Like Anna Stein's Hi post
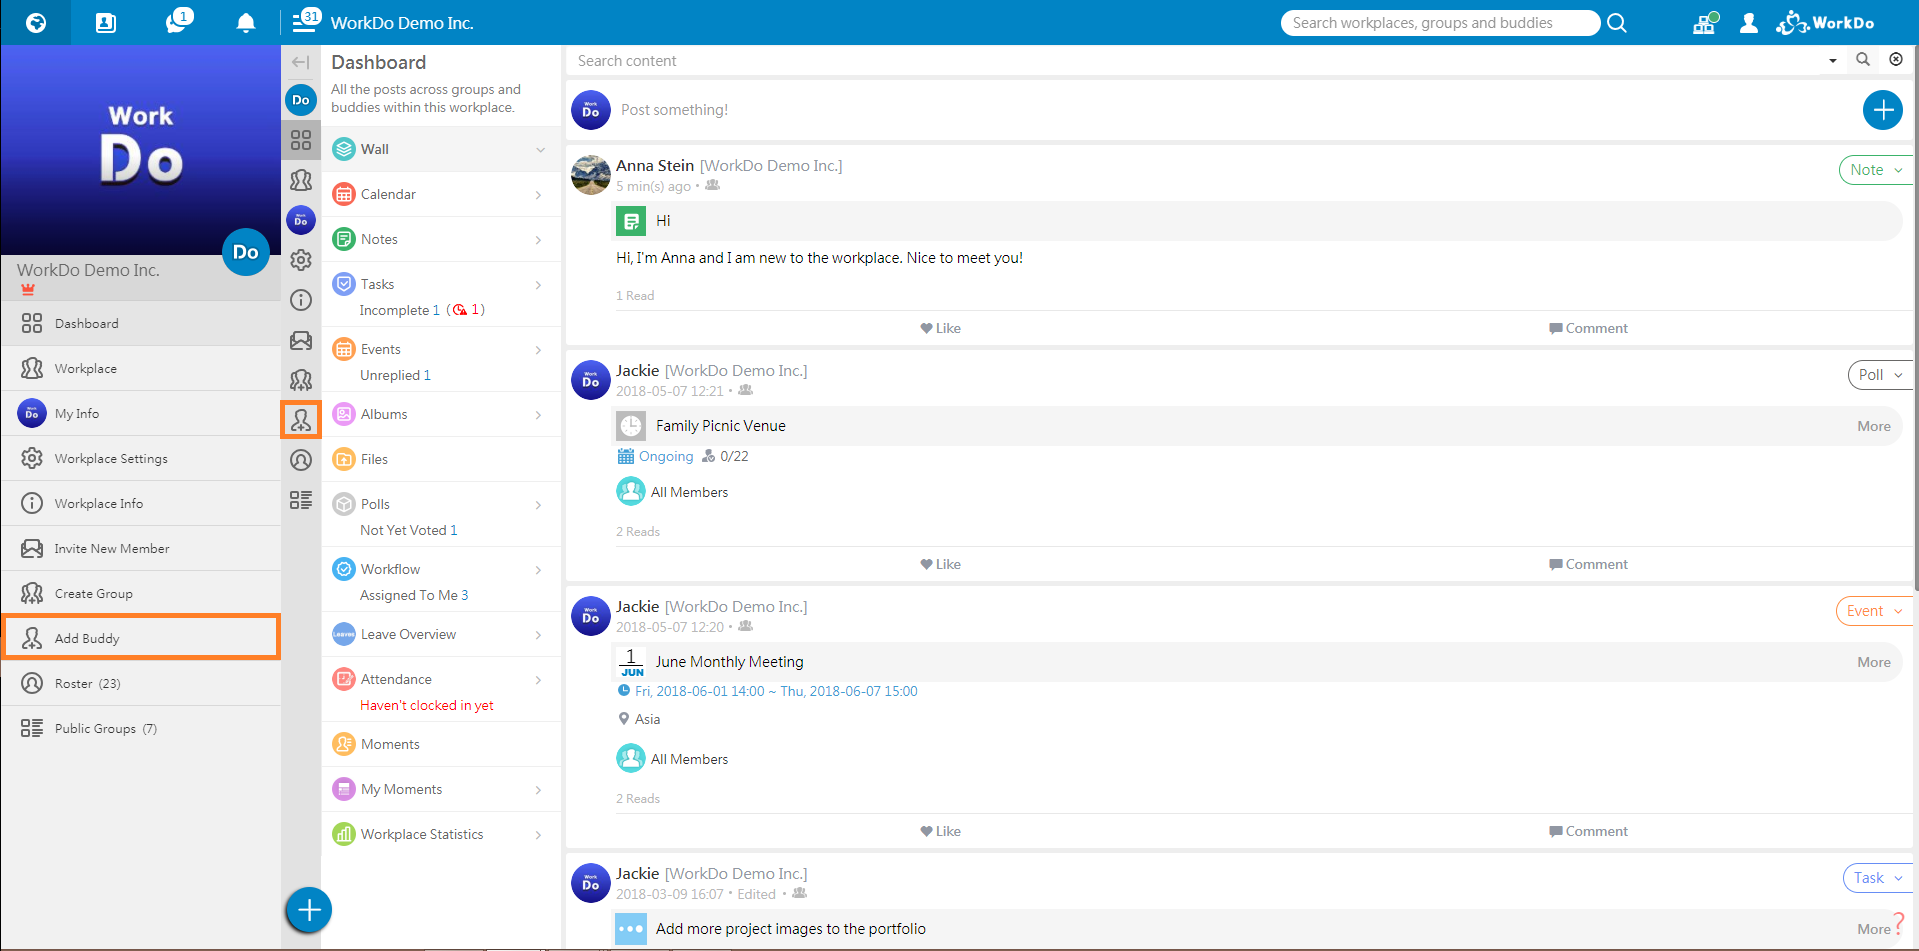This screenshot has height=951, width=1919. (940, 328)
